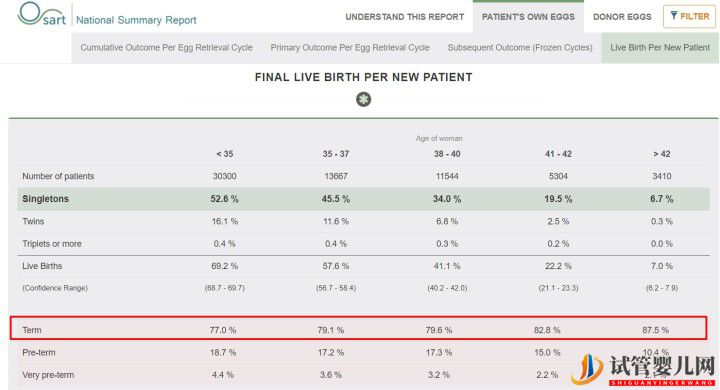The height and width of the screenshot is (390, 720).
Task: Click the funnel icon in Filter button
Action: coord(674,16)
